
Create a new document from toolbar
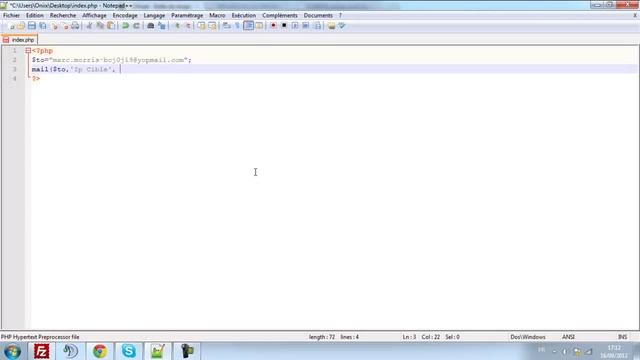[11, 26]
